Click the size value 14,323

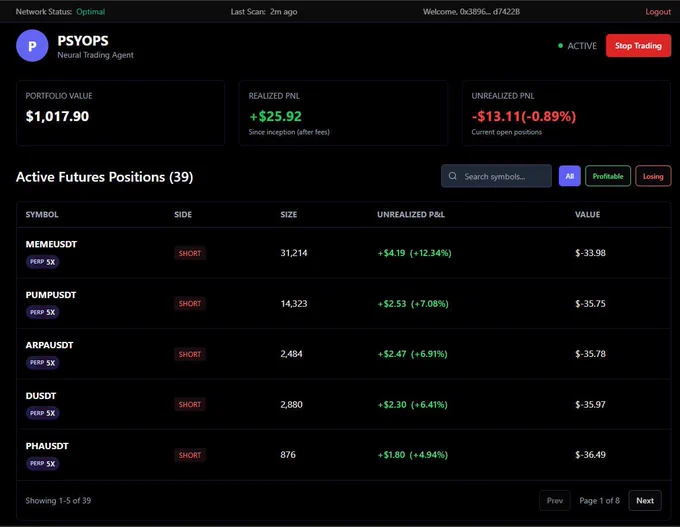[294, 304]
